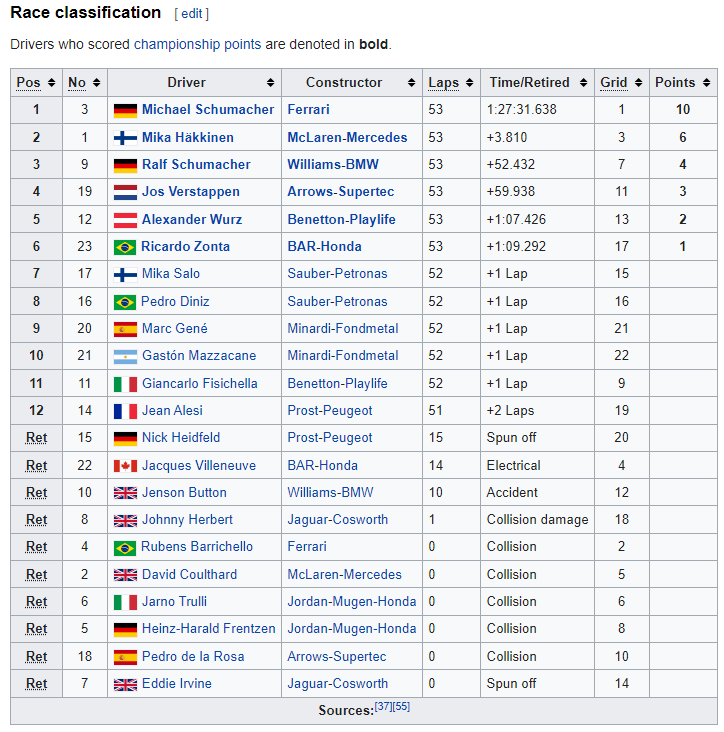Open Michael Schumacher driver page
724x732 pixels.
[208, 109]
